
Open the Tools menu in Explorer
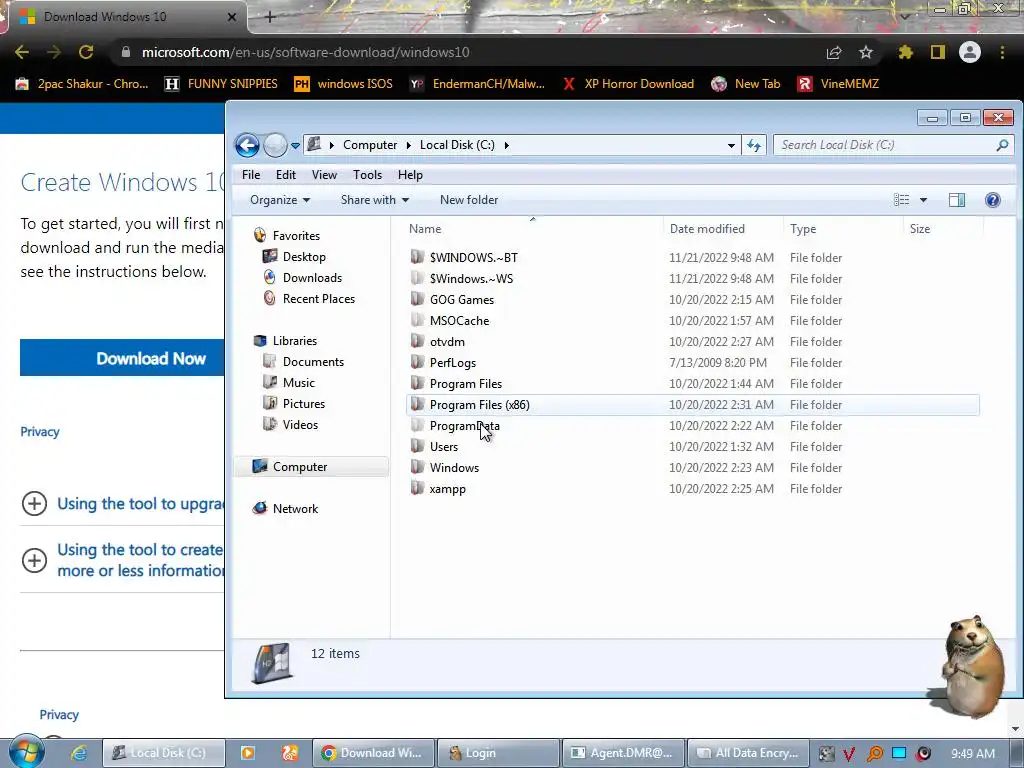367,175
